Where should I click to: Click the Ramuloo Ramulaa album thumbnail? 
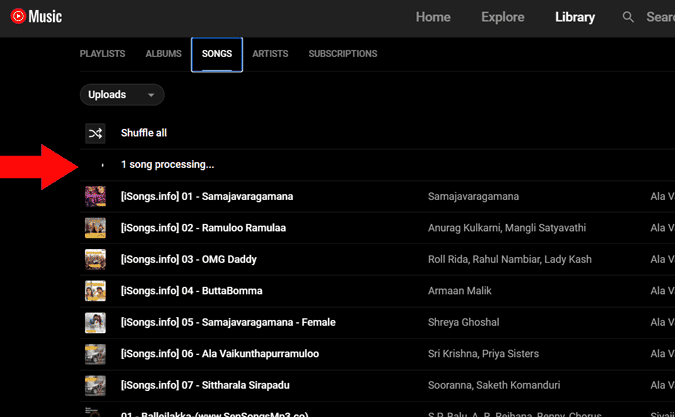(95, 228)
